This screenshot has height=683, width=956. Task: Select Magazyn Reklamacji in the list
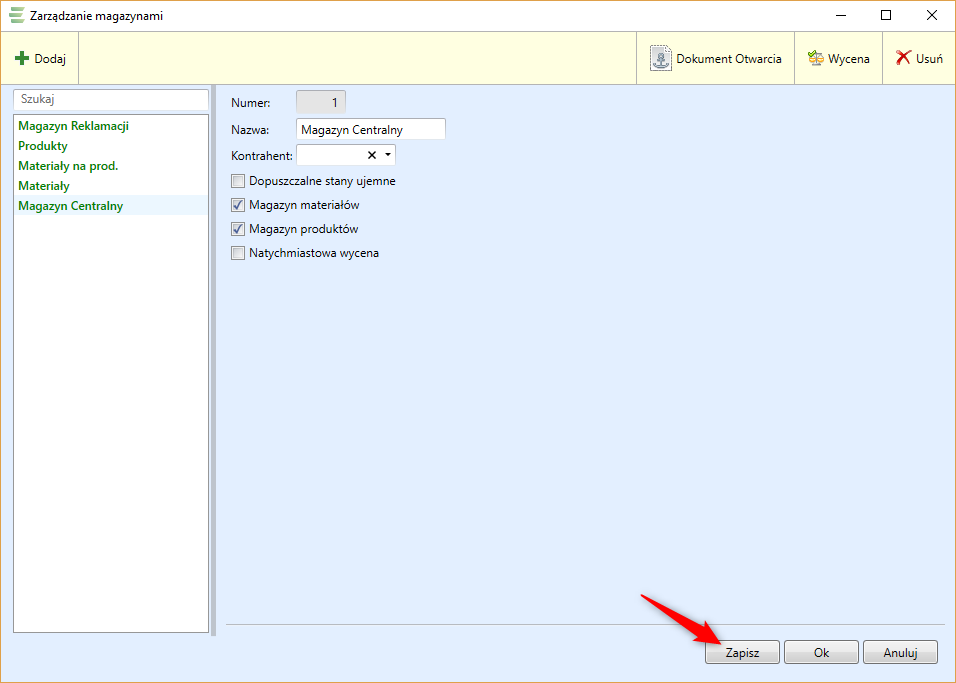[x=73, y=126]
